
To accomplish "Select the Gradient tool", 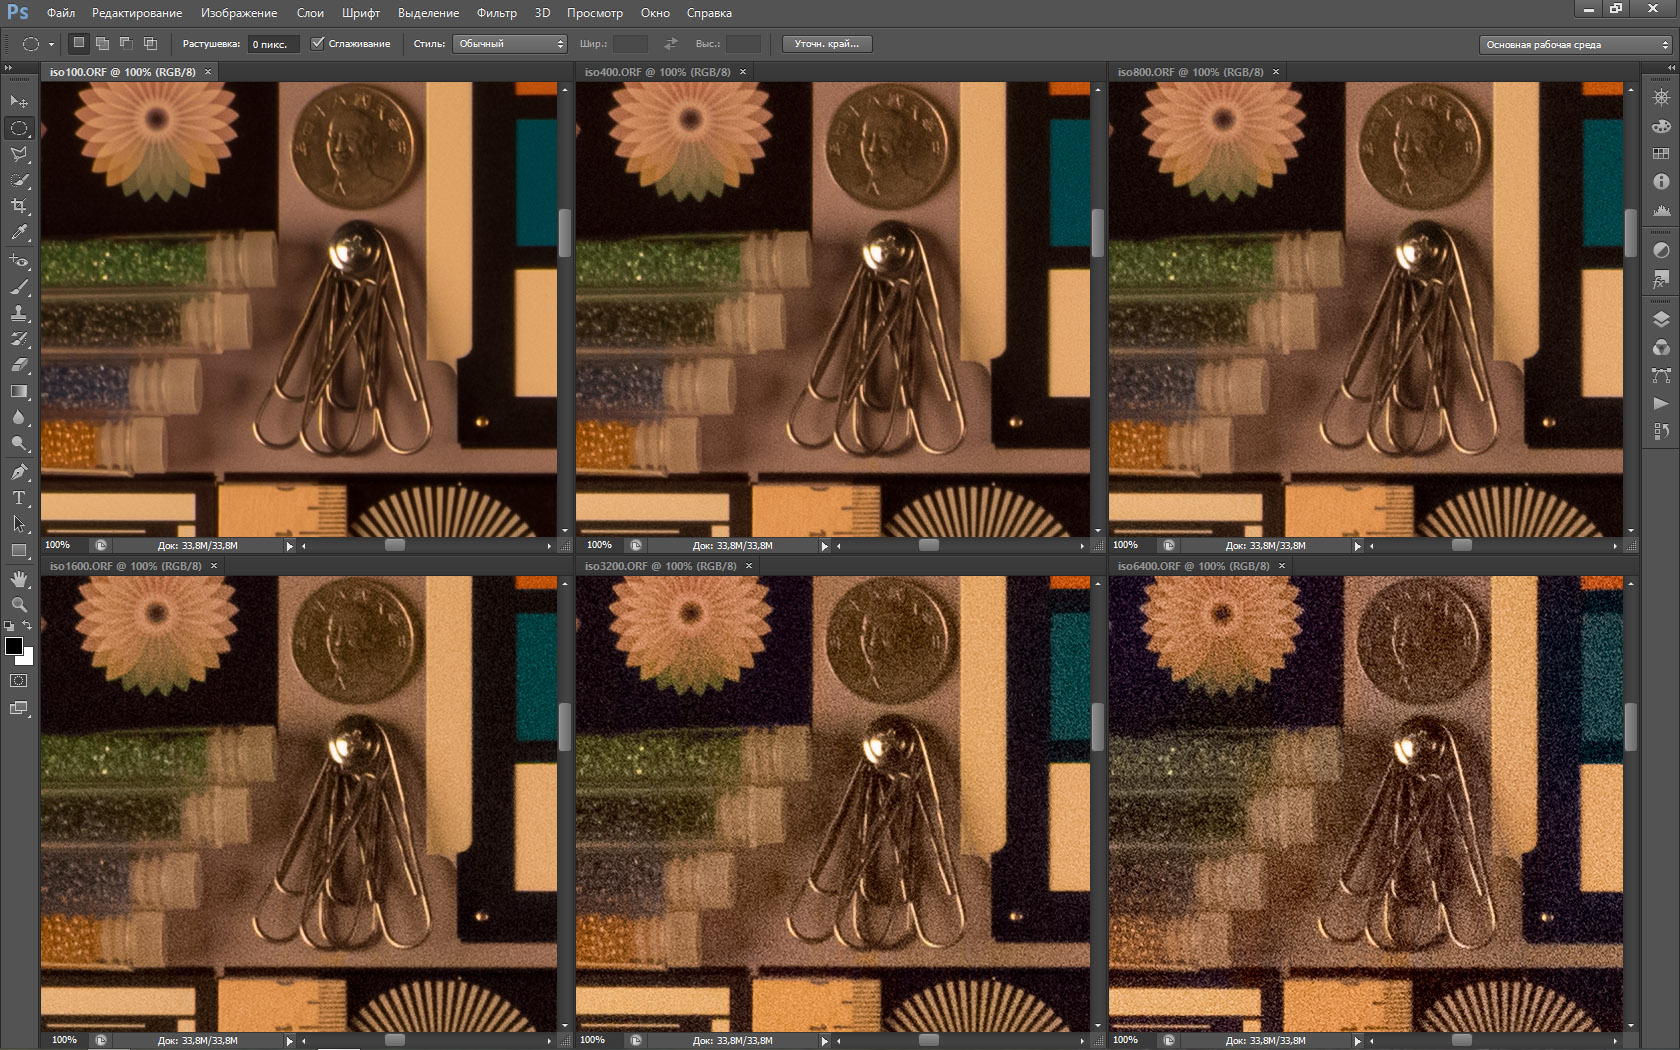I will (19, 391).
